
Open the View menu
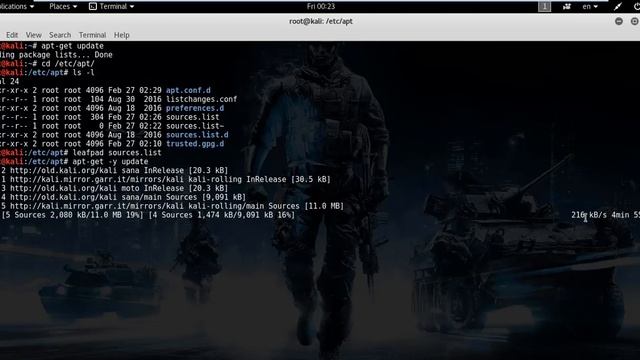pos(33,35)
